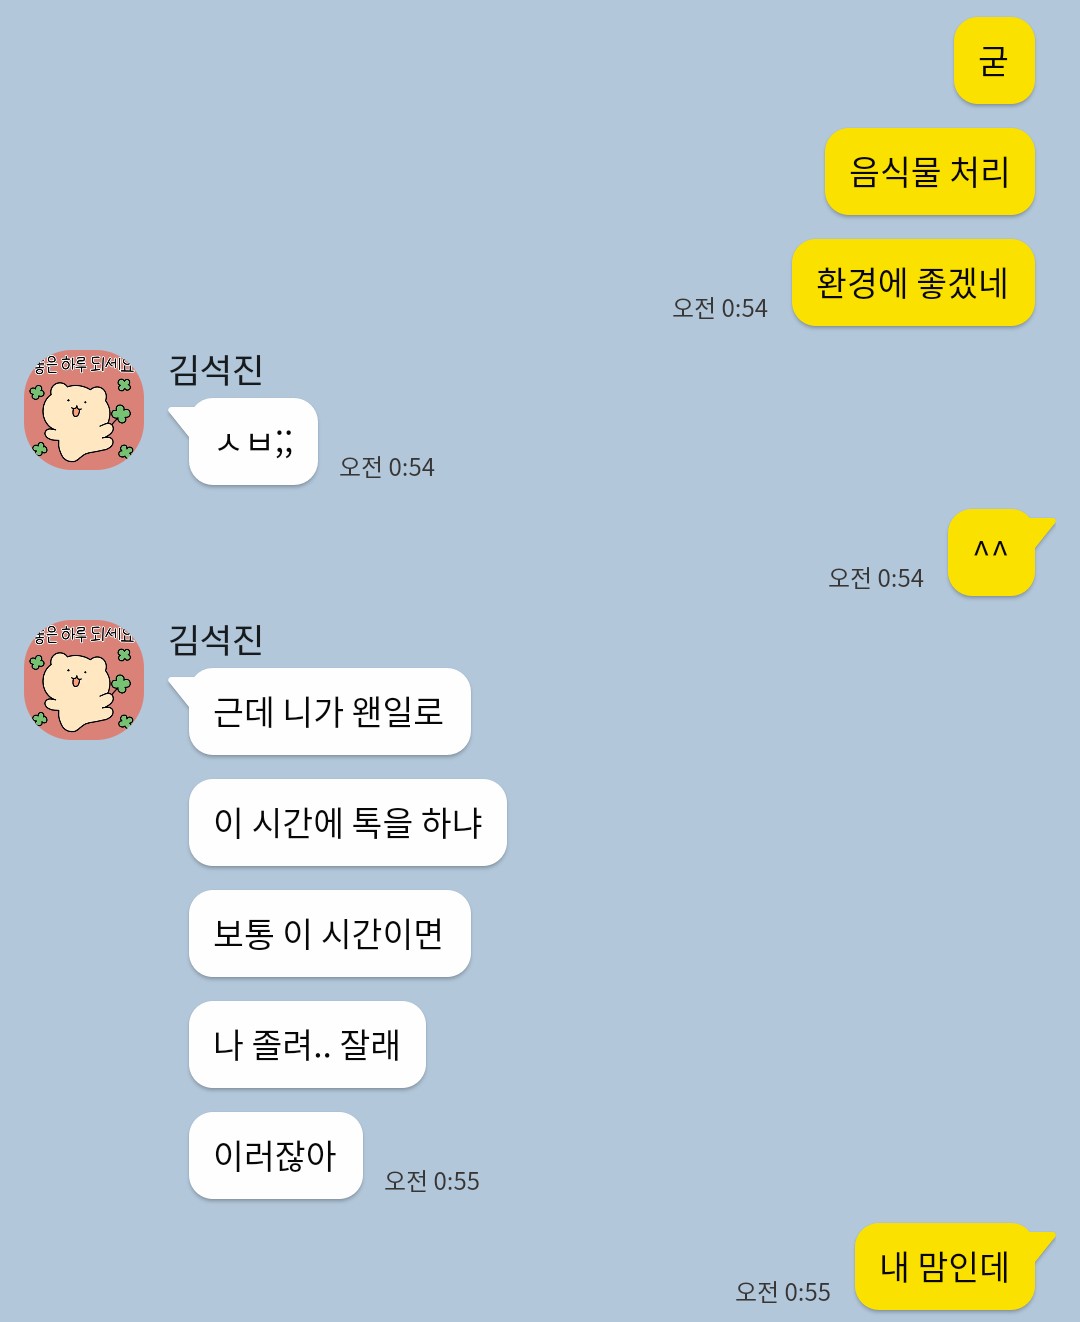
Task: Tap the lower 김석진 sender name
Action: (x=216, y=640)
